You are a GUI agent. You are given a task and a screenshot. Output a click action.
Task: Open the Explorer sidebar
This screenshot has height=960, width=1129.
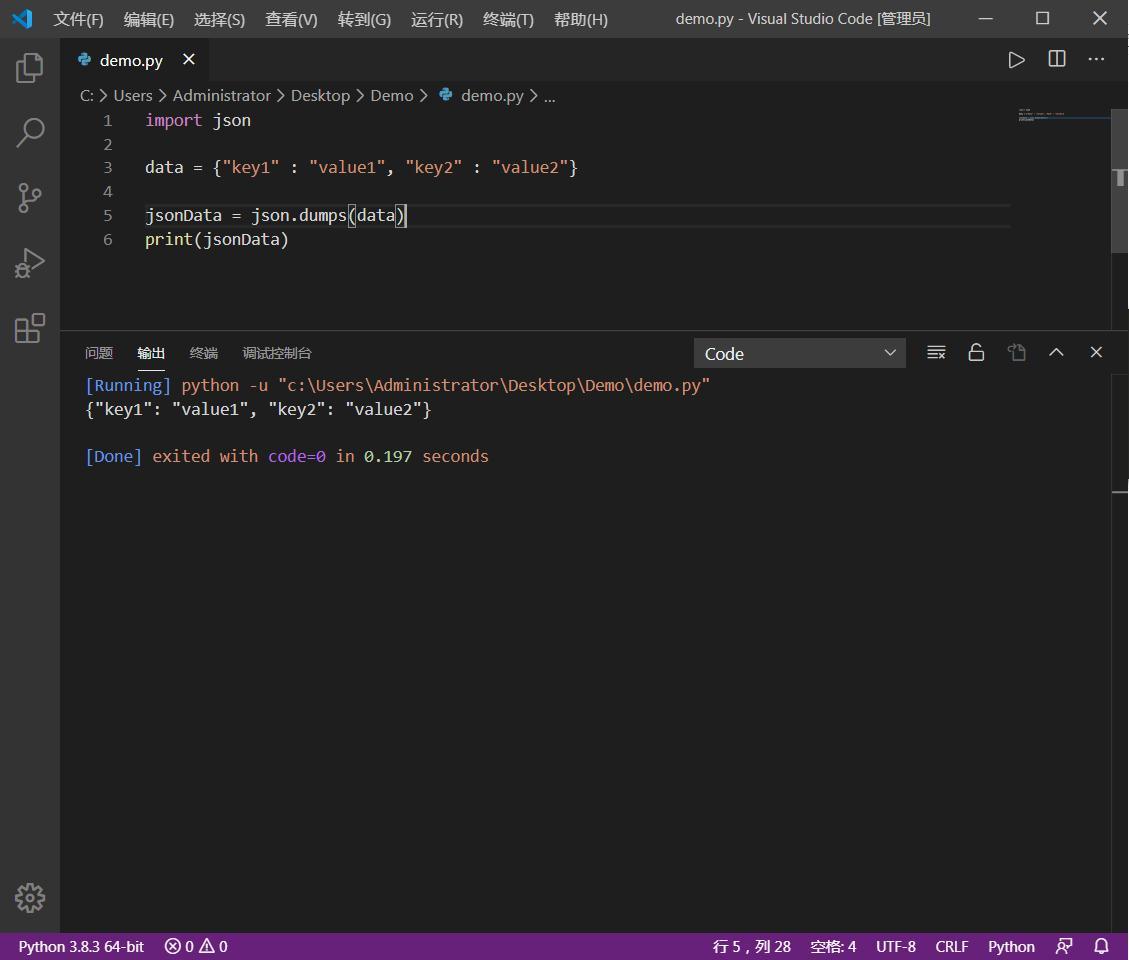(29, 66)
